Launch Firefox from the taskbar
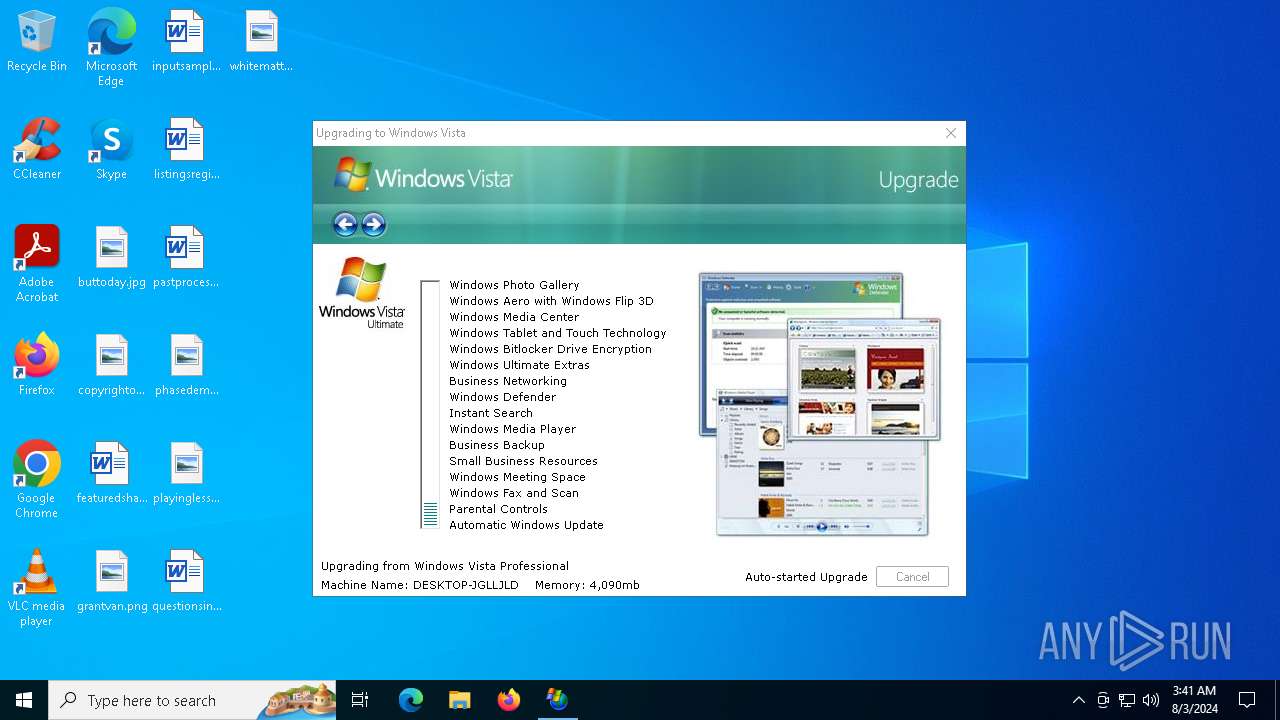 pos(508,700)
